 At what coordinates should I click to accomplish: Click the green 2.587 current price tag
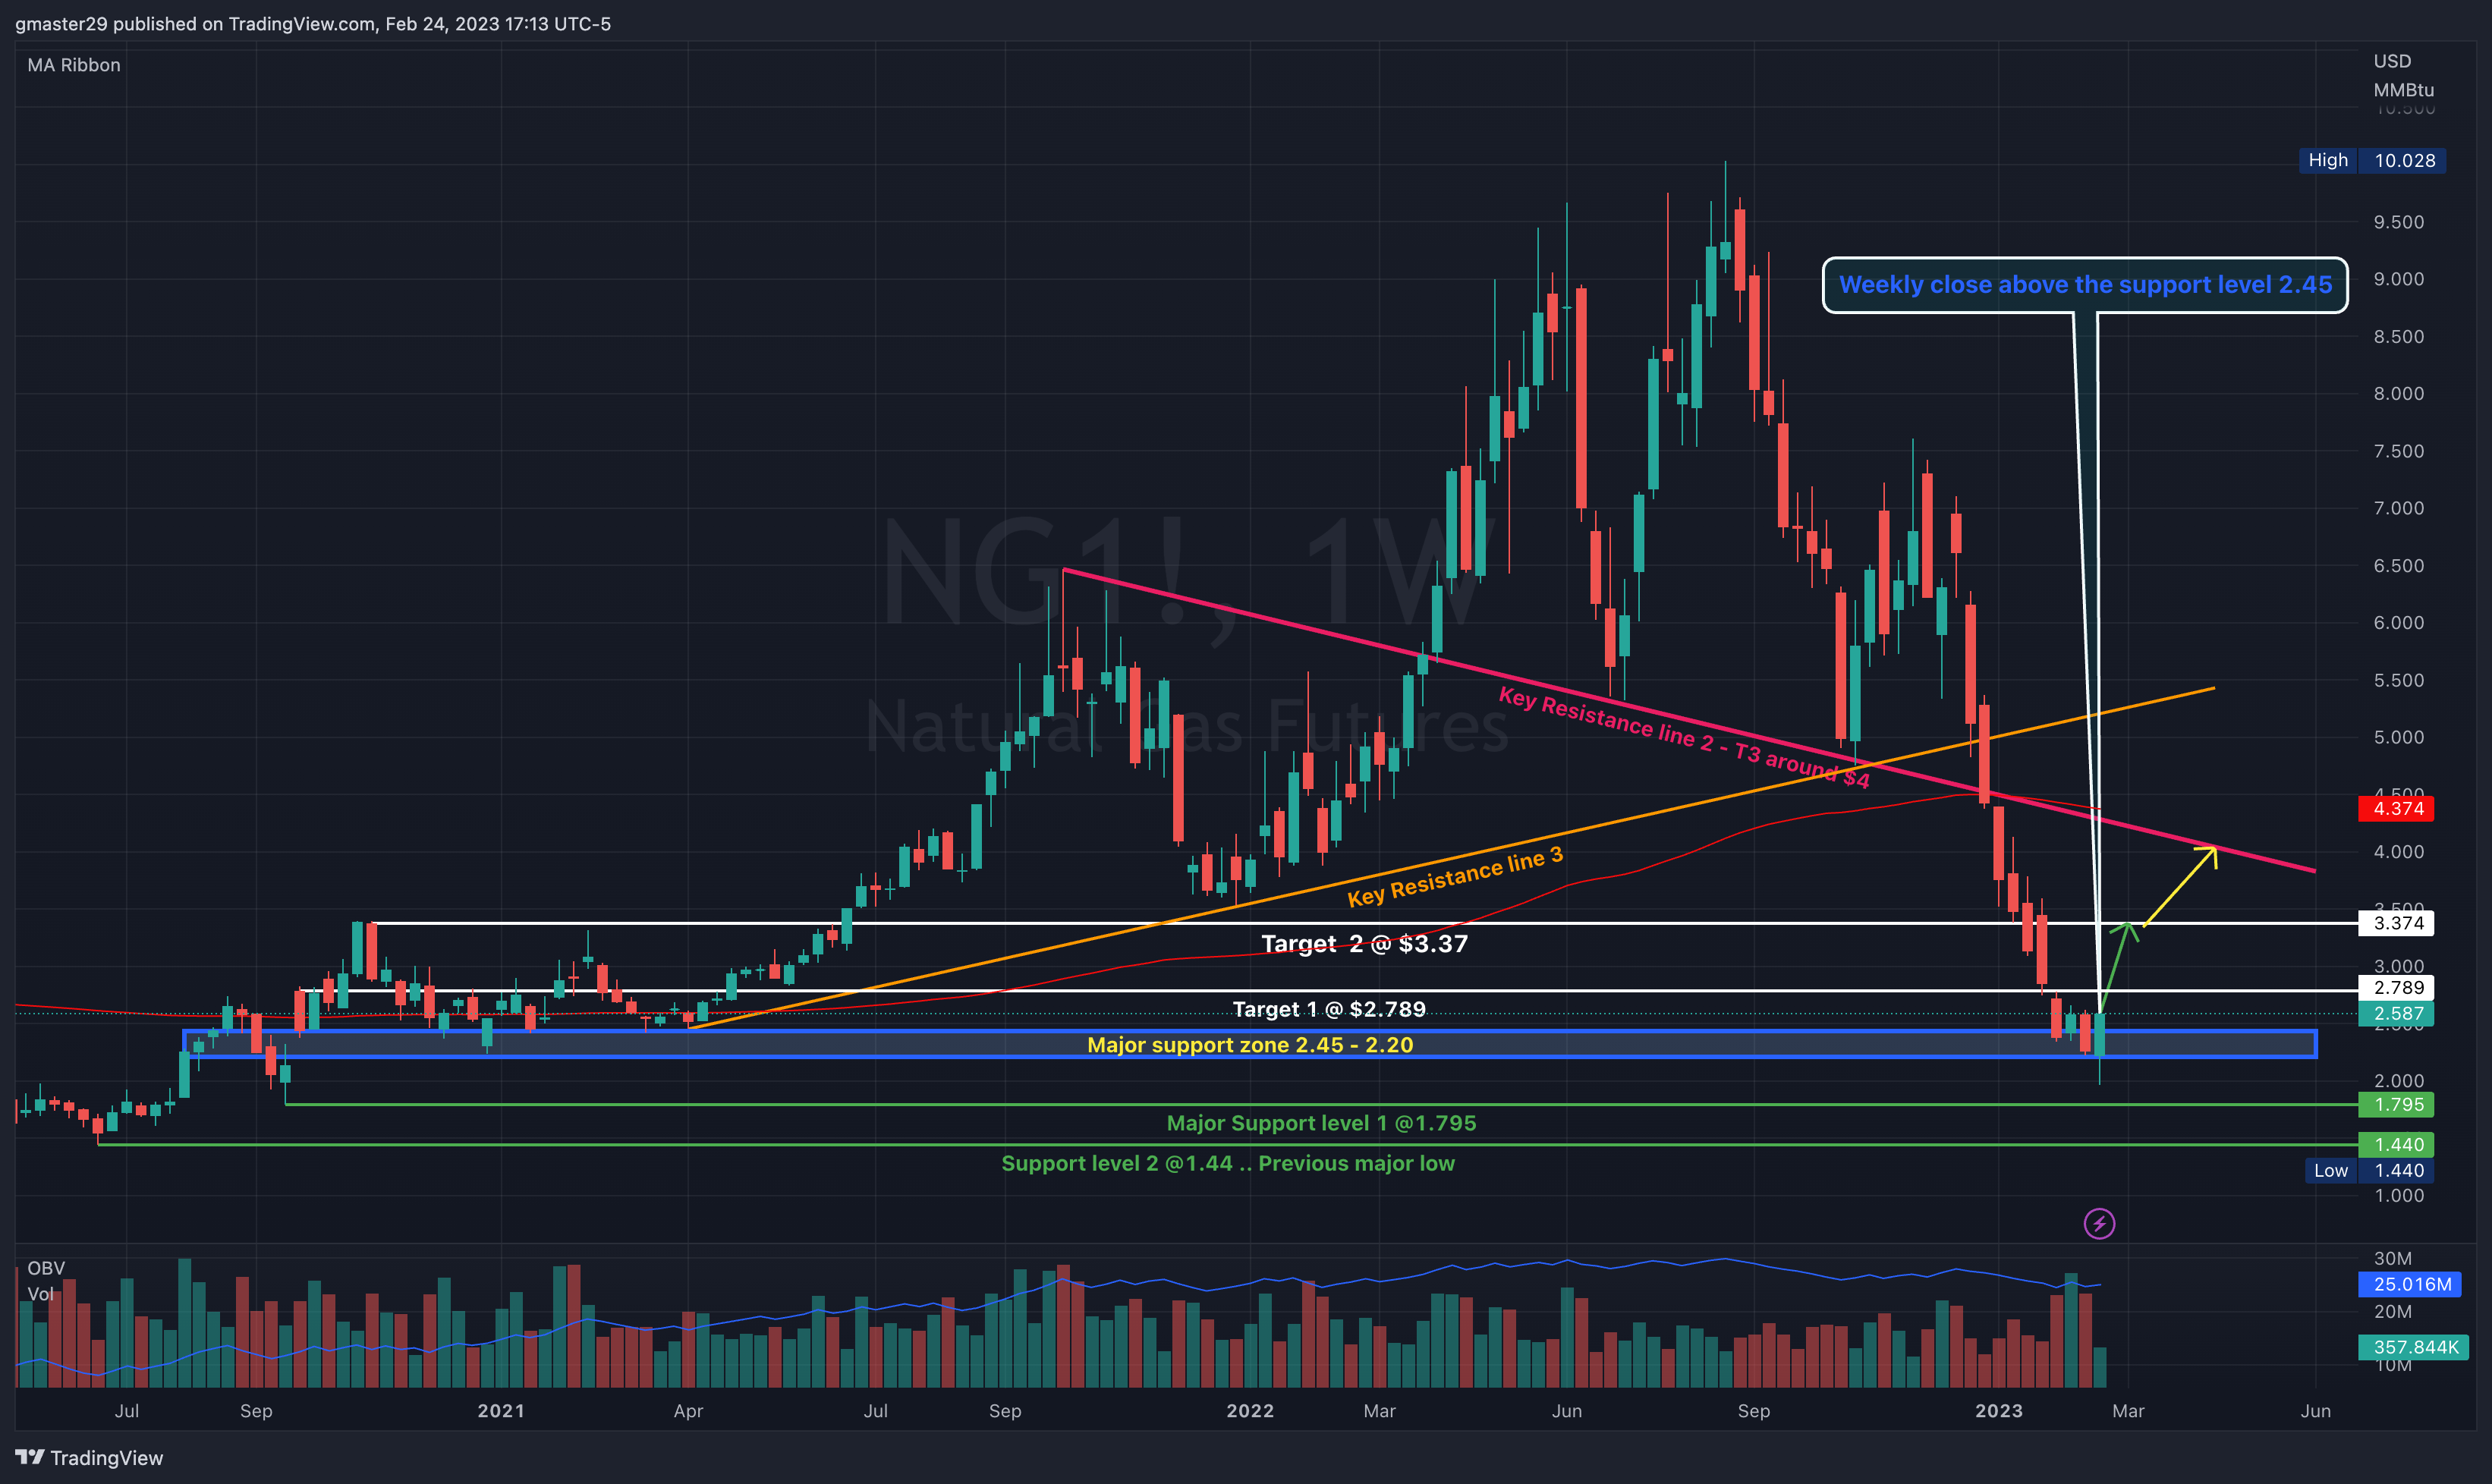(x=2396, y=1013)
